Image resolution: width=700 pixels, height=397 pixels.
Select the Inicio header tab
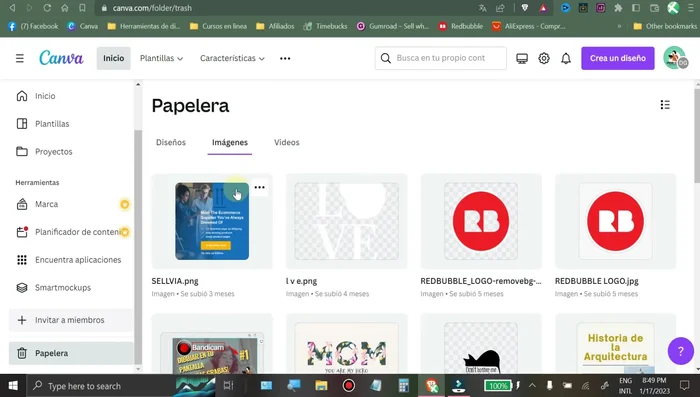point(114,58)
